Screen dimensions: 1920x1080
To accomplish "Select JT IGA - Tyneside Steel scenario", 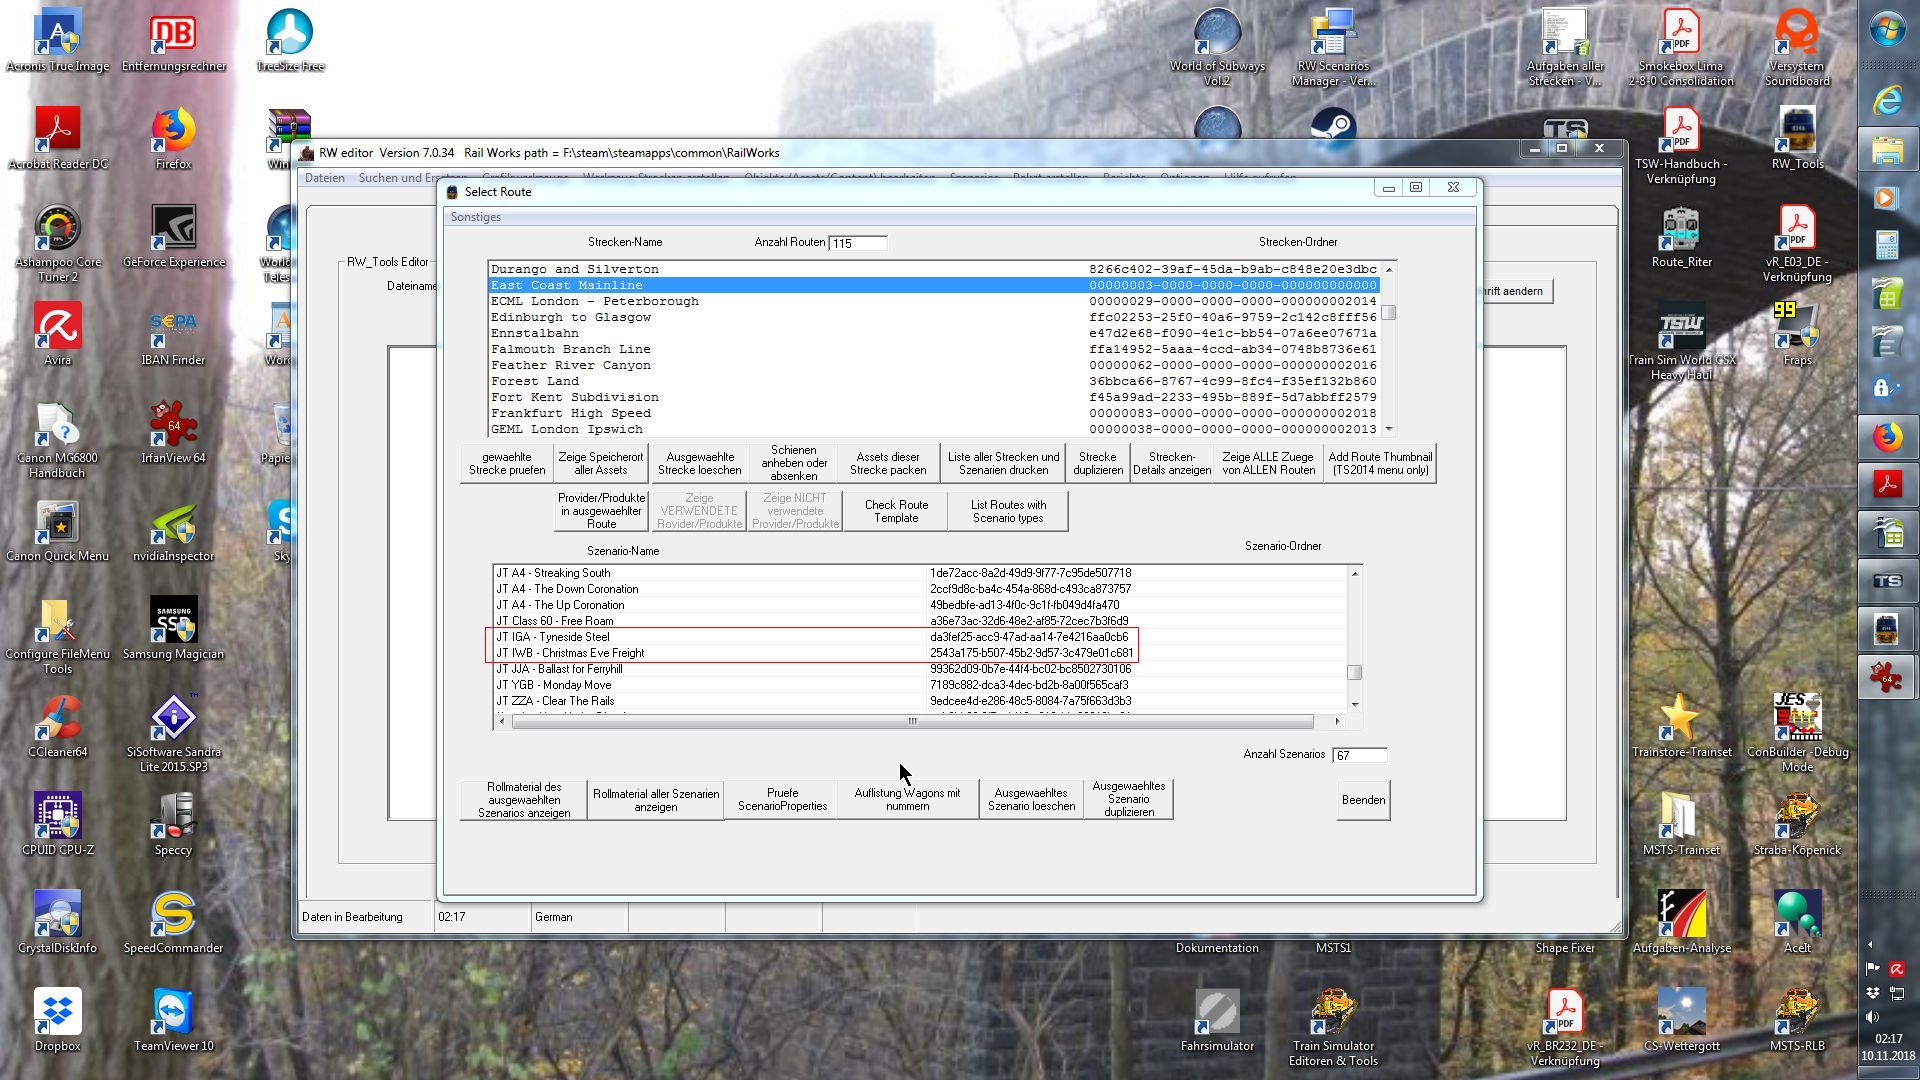I will point(552,637).
